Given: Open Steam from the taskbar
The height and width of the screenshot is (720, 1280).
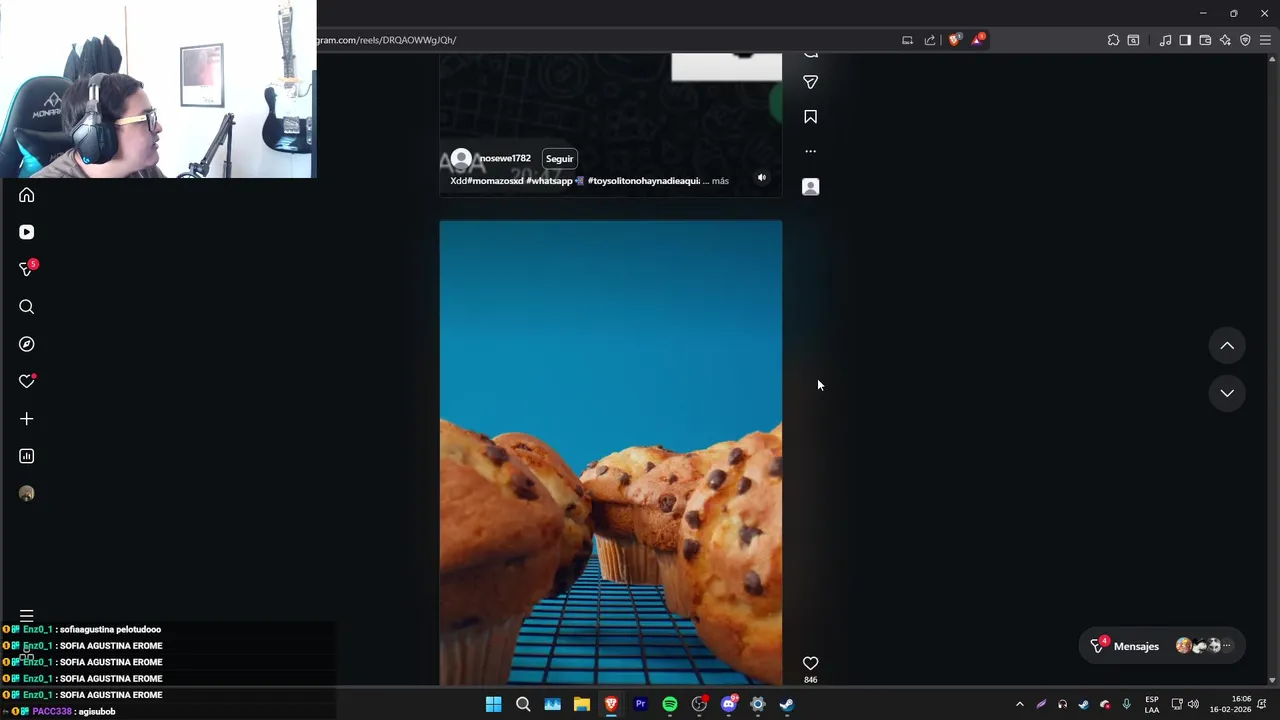Looking at the screenshot, I should [x=787, y=704].
